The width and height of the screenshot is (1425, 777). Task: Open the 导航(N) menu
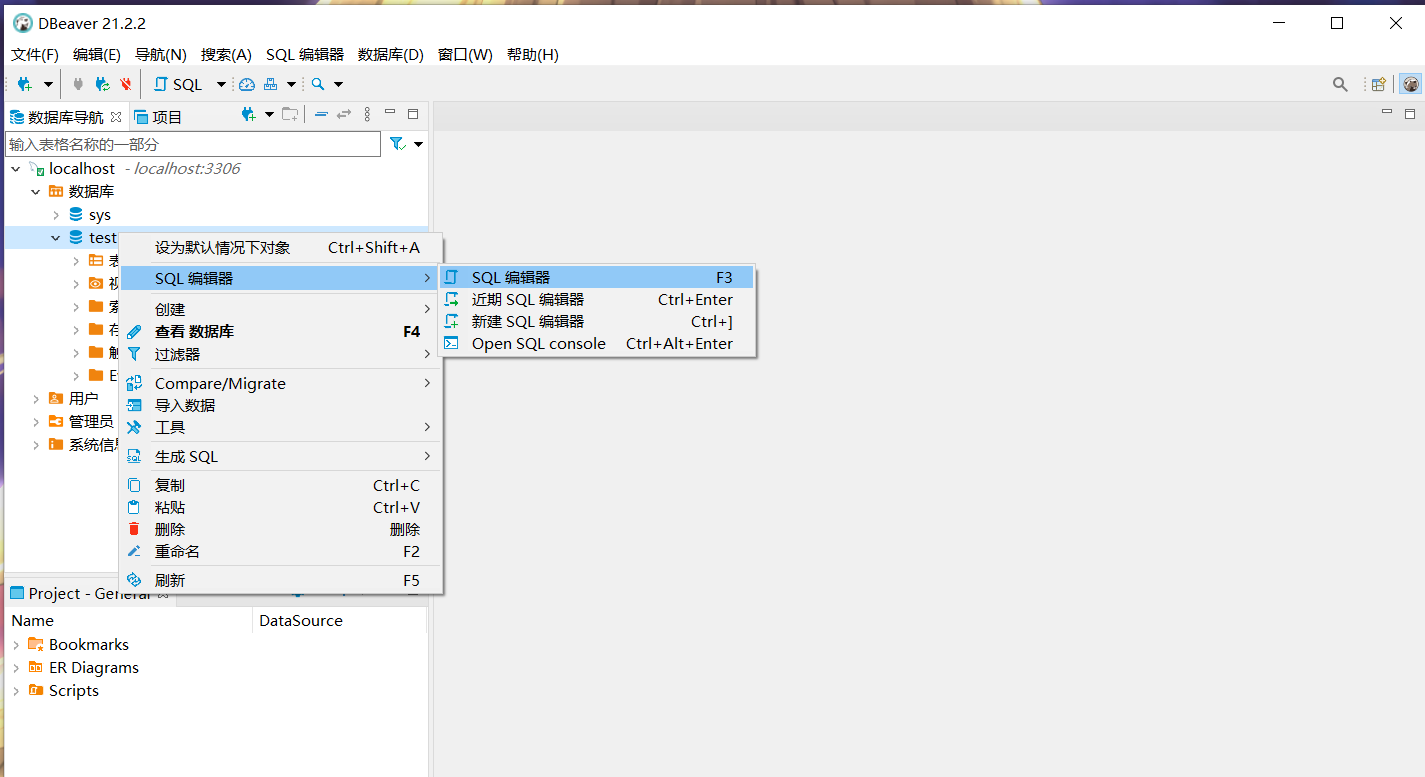pos(161,55)
